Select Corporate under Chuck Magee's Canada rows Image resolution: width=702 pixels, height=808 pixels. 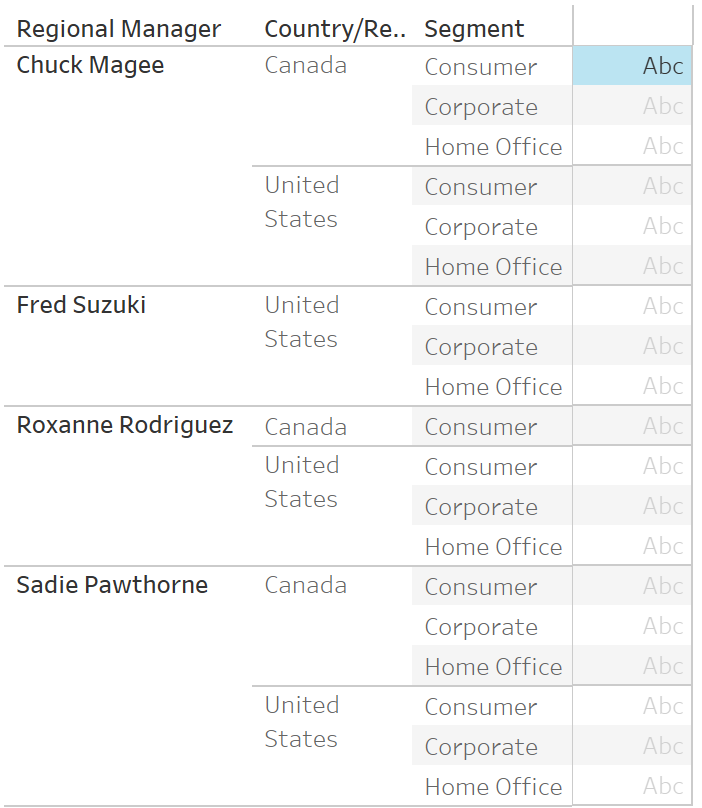pos(481,107)
